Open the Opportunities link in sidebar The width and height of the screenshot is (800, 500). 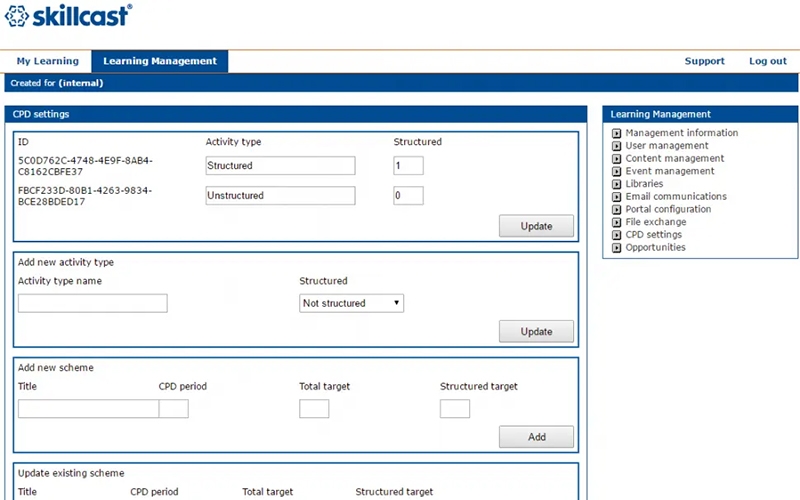click(x=655, y=248)
